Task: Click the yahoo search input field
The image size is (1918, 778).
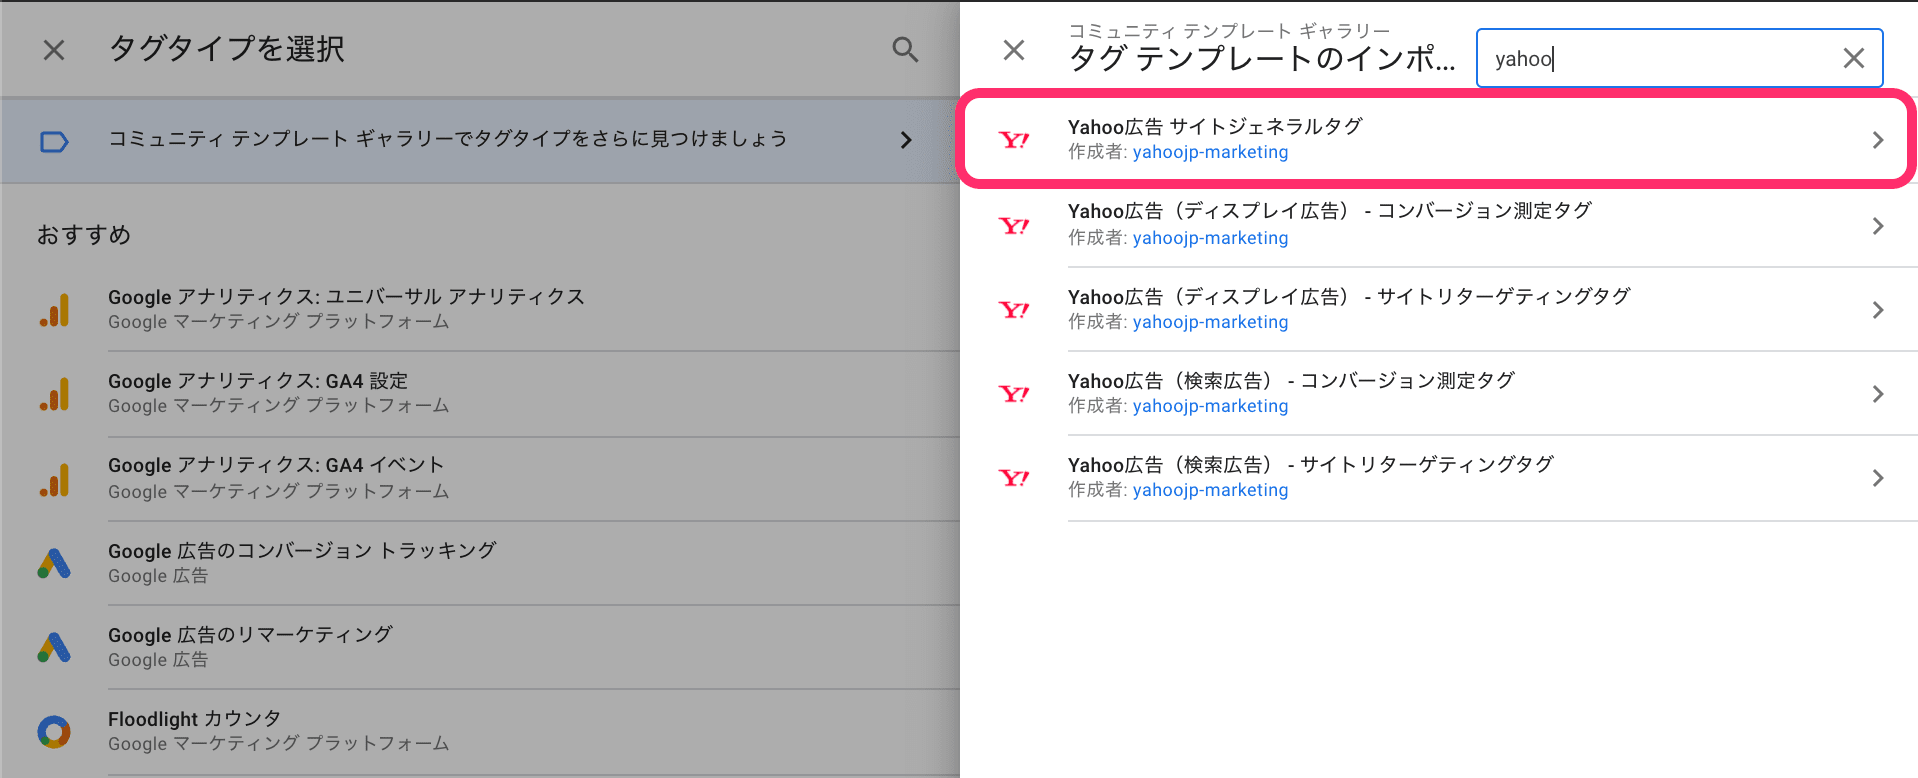Action: point(1679,58)
